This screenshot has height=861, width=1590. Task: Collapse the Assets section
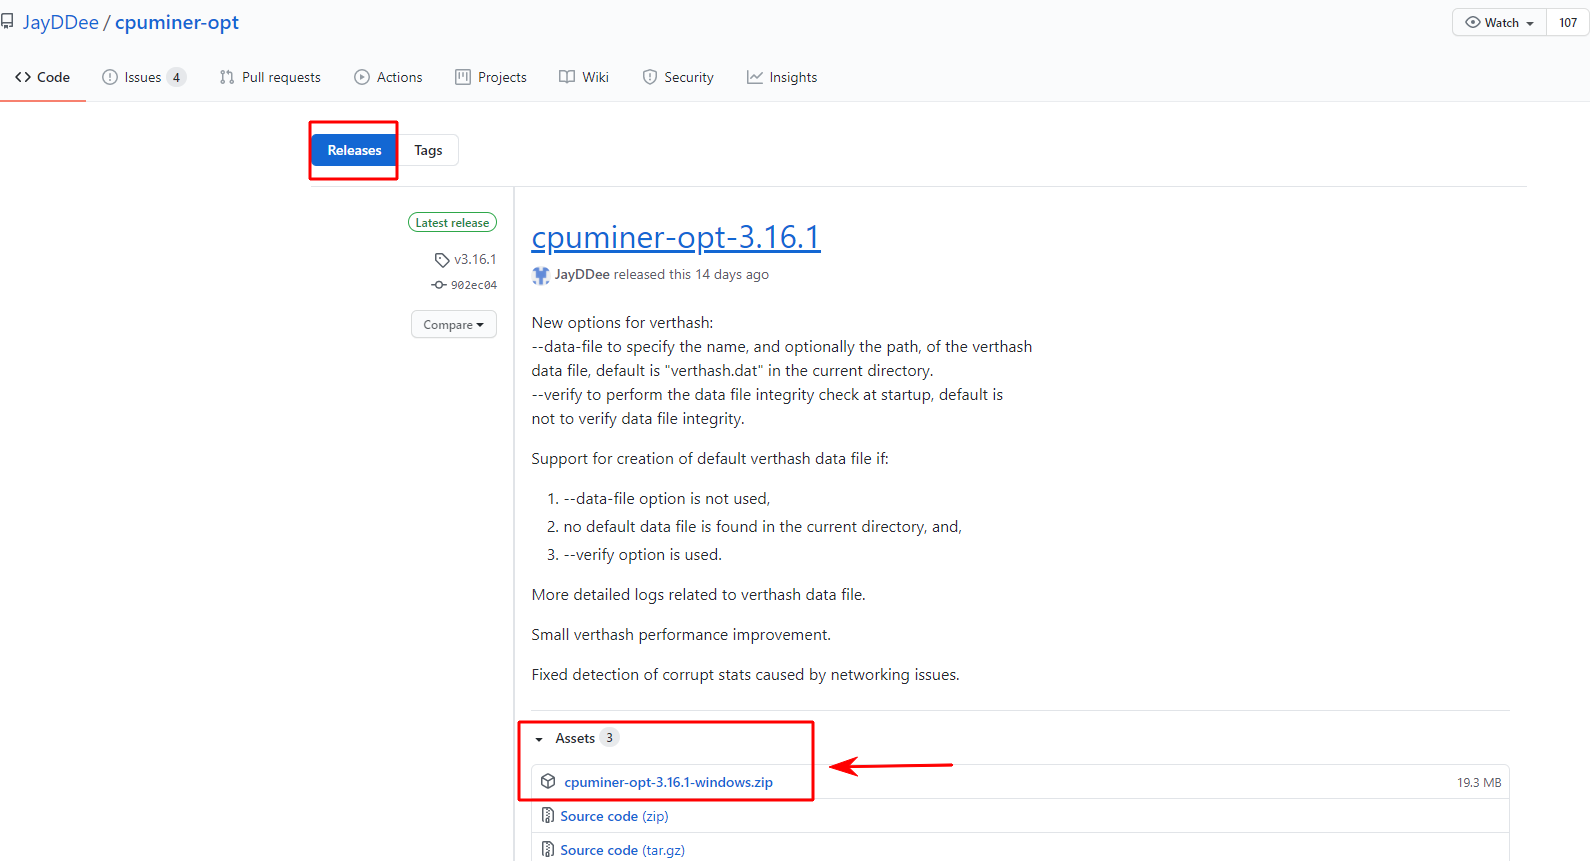coord(575,738)
